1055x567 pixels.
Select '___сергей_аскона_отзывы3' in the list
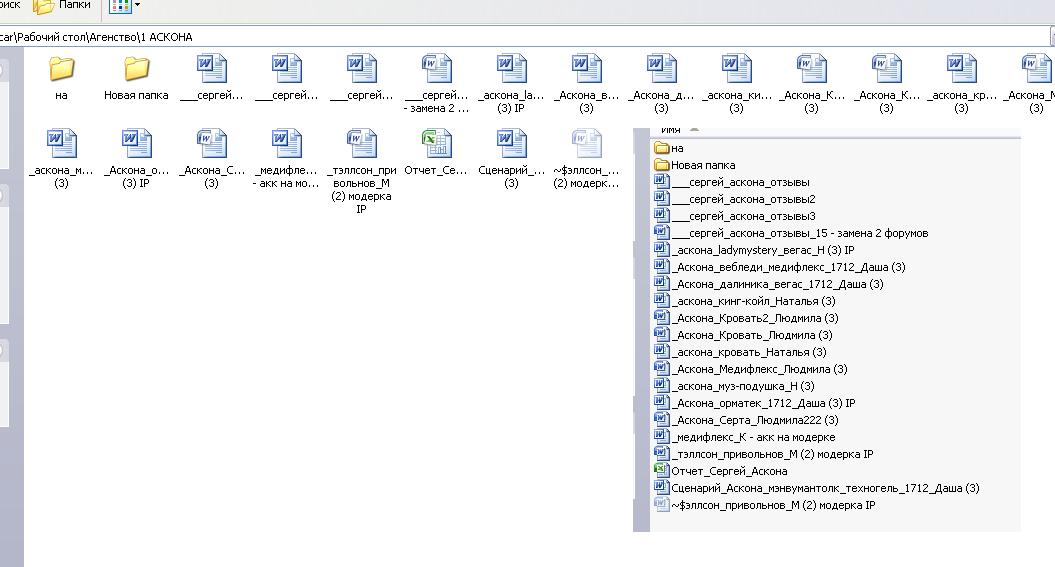735,216
